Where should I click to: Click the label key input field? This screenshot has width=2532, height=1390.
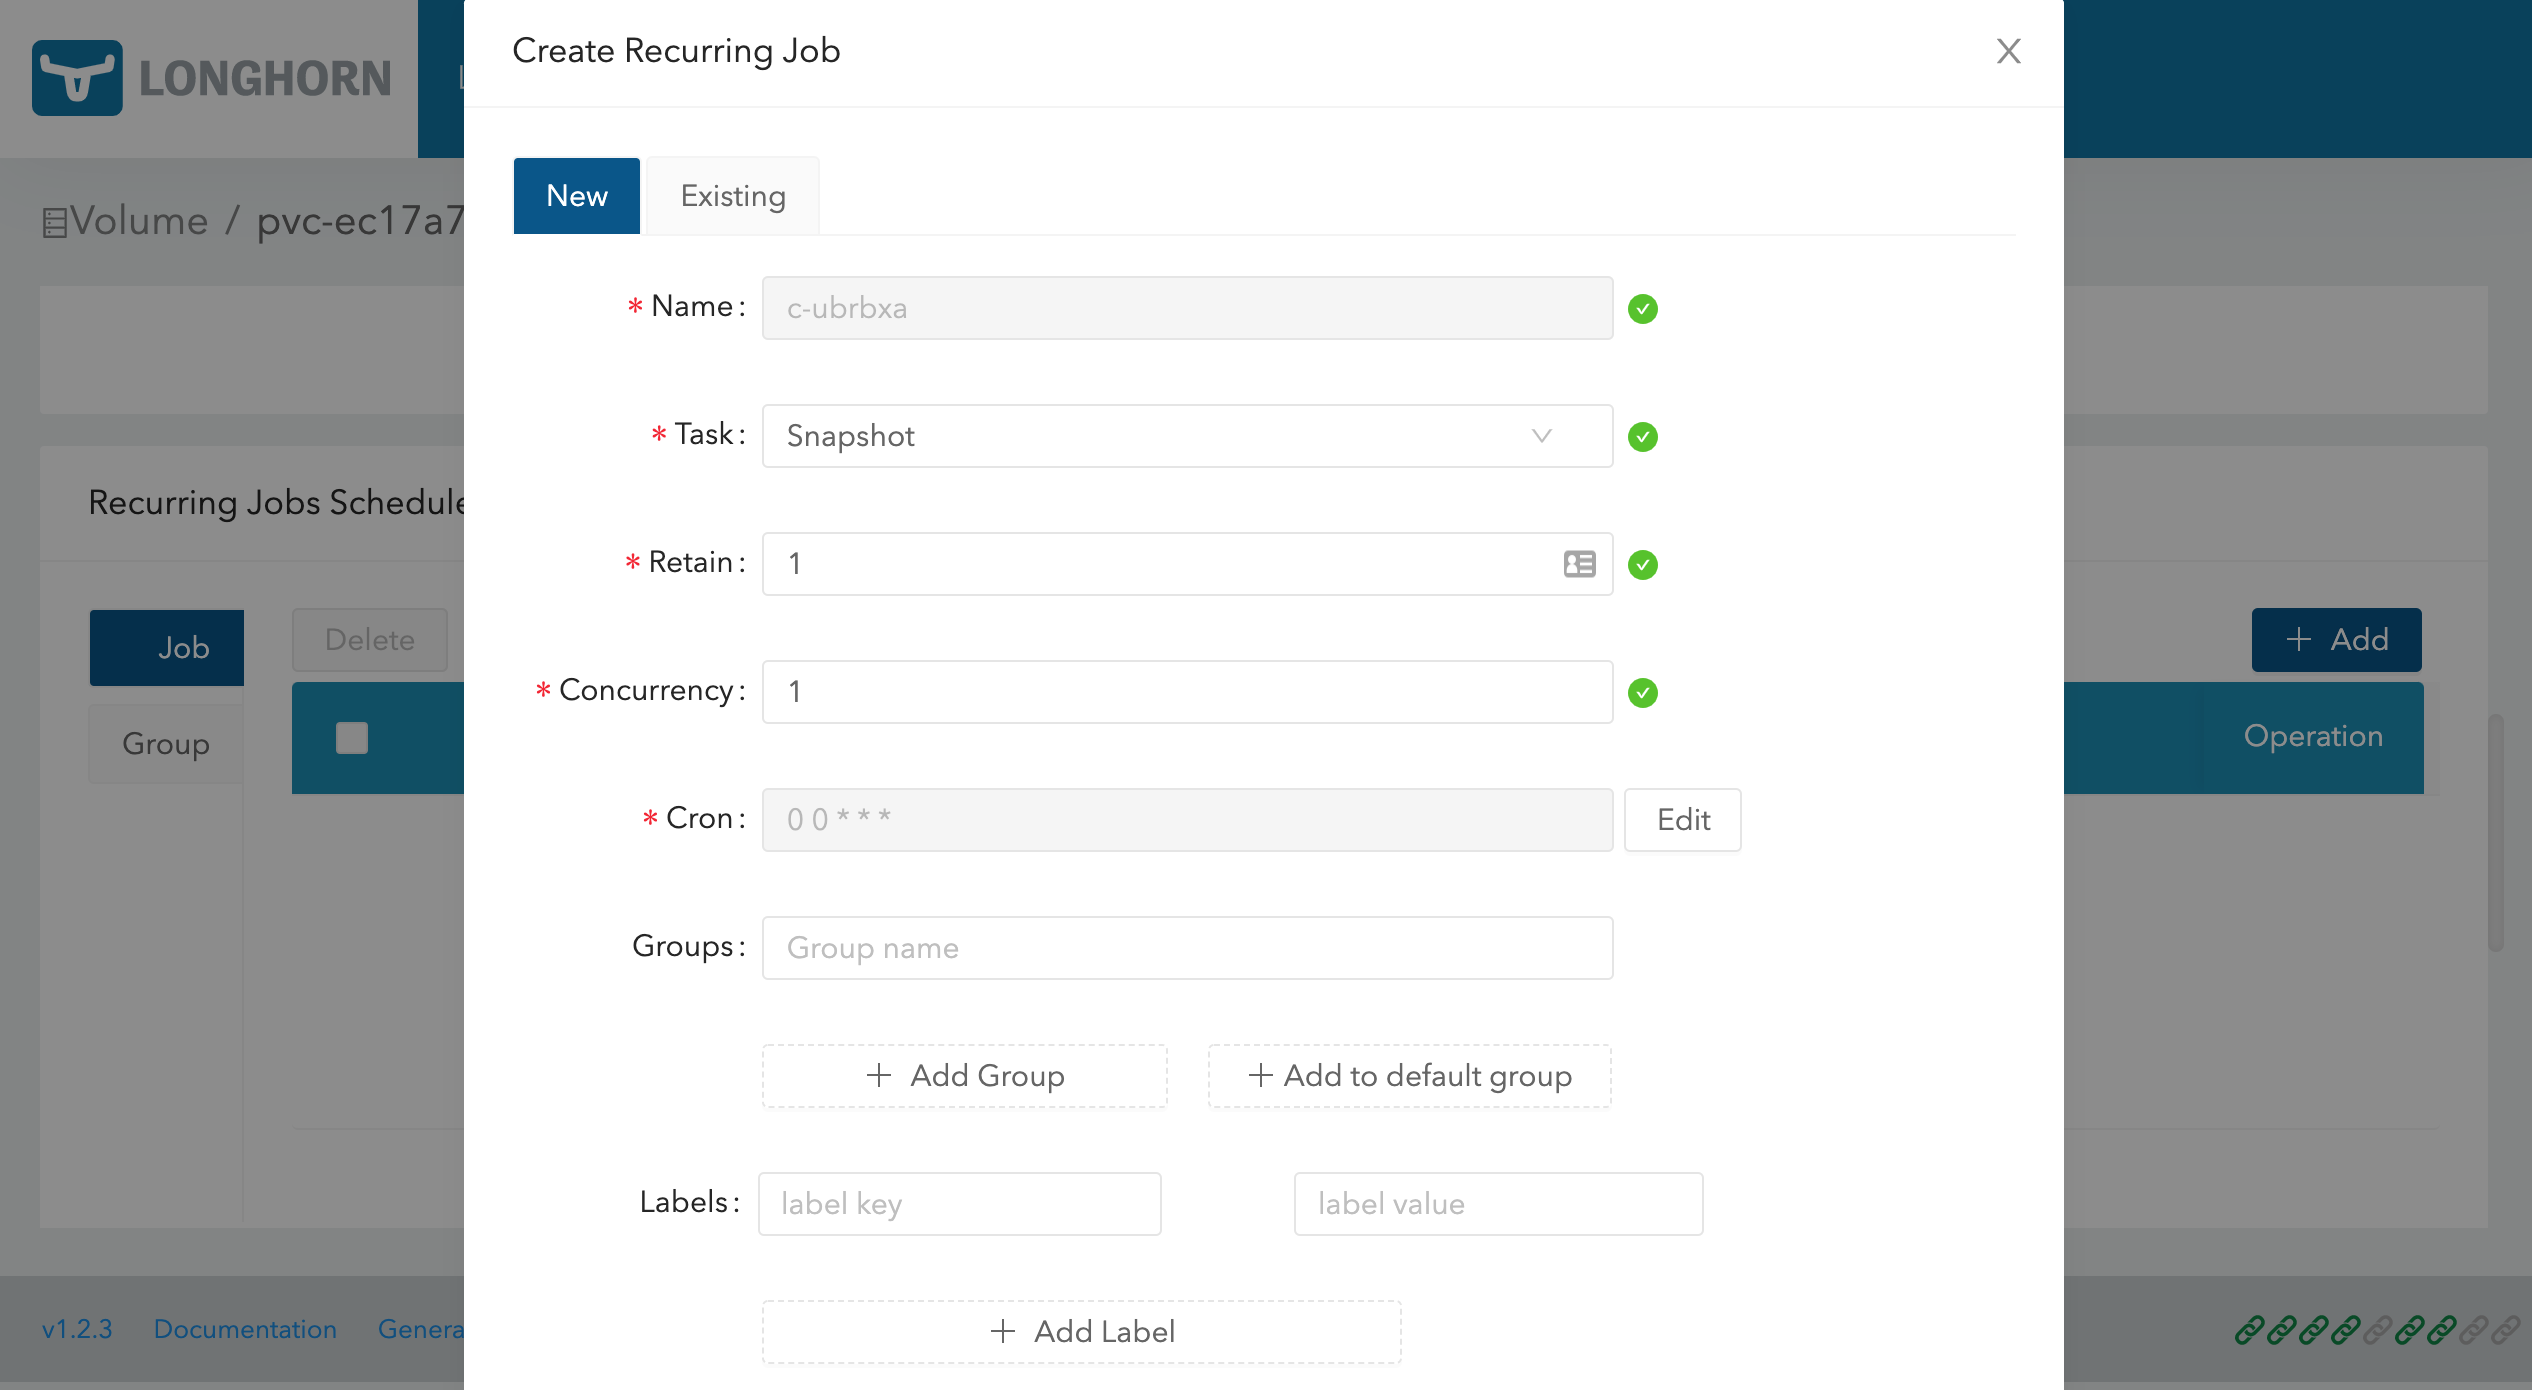pyautogui.click(x=960, y=1204)
